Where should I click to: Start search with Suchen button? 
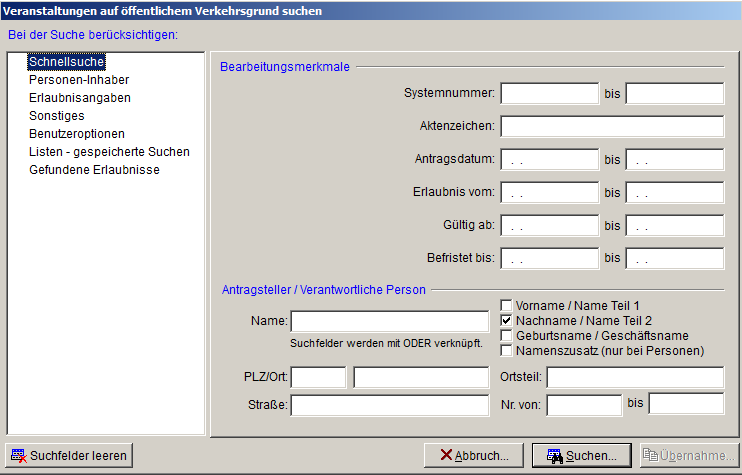(x=581, y=456)
